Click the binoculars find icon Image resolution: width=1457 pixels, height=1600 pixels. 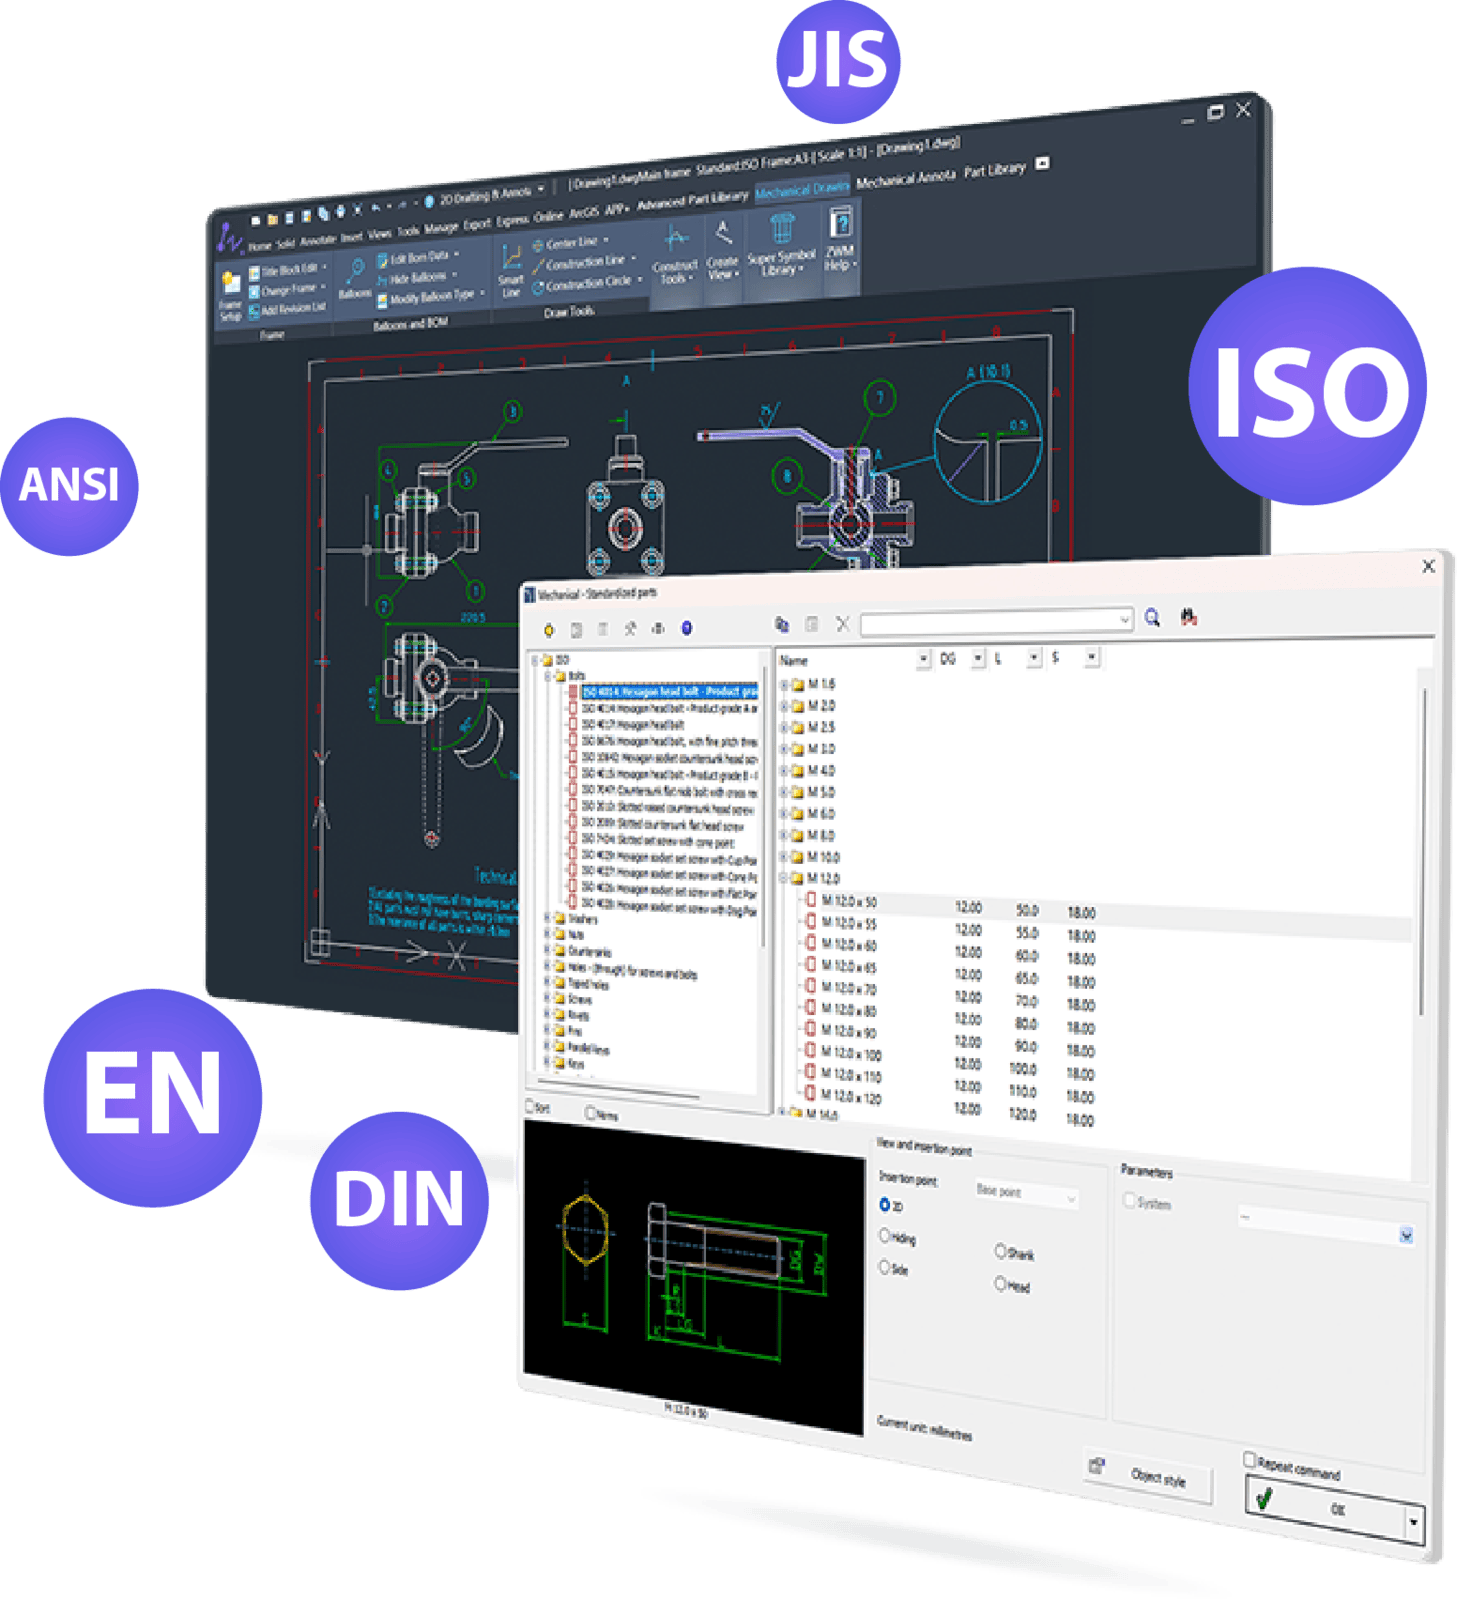[x=1189, y=617]
